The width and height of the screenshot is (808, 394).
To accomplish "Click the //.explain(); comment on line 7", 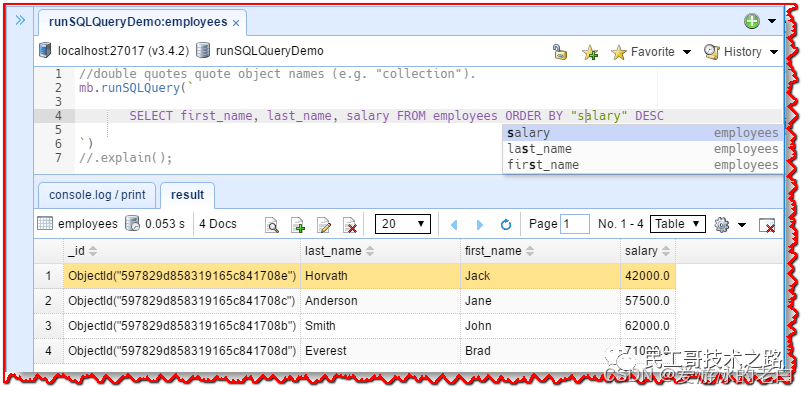I will click(x=125, y=158).
